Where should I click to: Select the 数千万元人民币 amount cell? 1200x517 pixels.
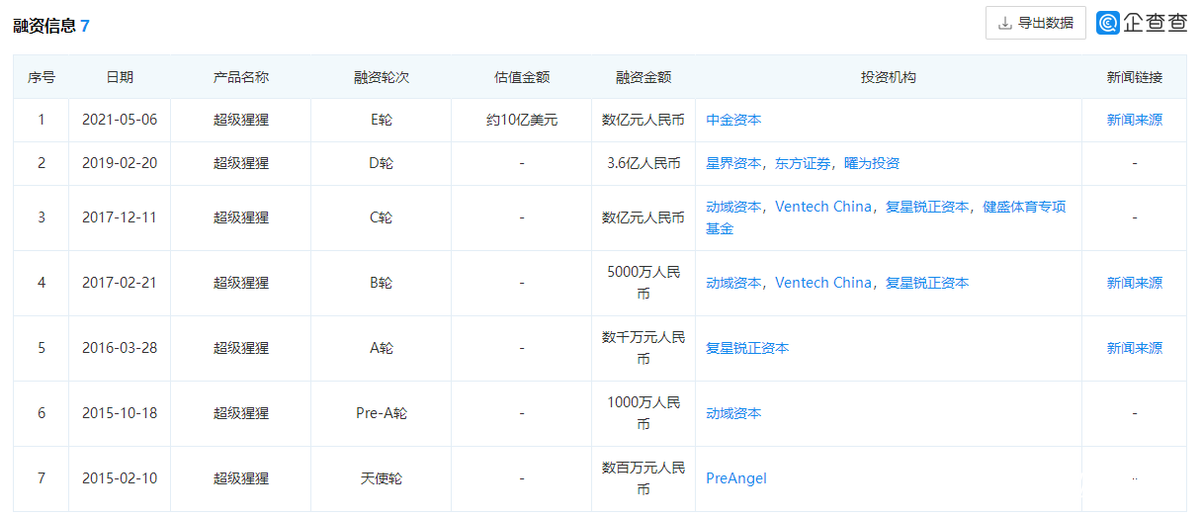pos(644,348)
